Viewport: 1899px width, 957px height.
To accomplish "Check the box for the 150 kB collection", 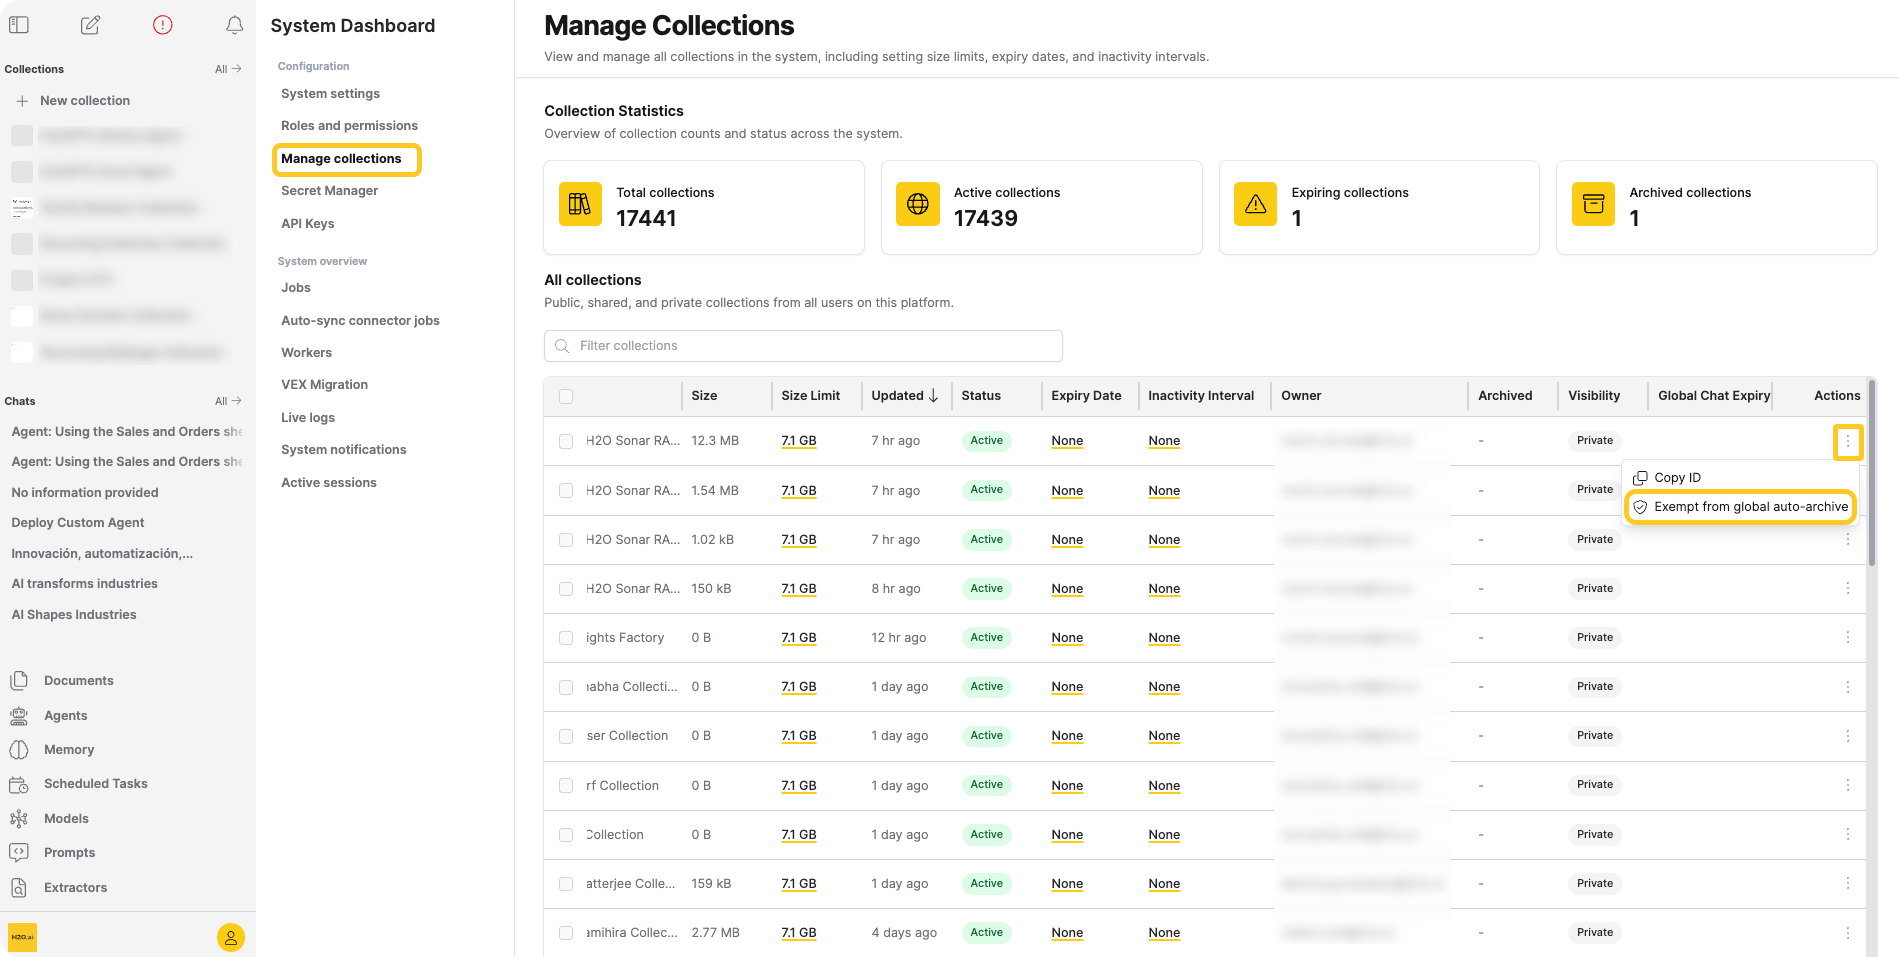I will [x=566, y=589].
